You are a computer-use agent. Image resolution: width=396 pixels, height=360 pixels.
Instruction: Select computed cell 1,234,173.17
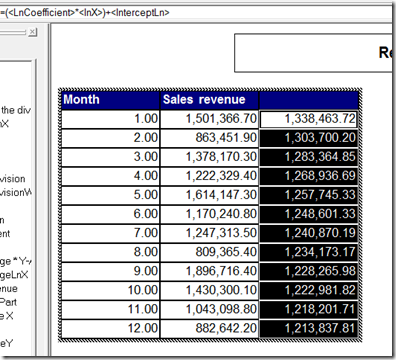pos(309,252)
